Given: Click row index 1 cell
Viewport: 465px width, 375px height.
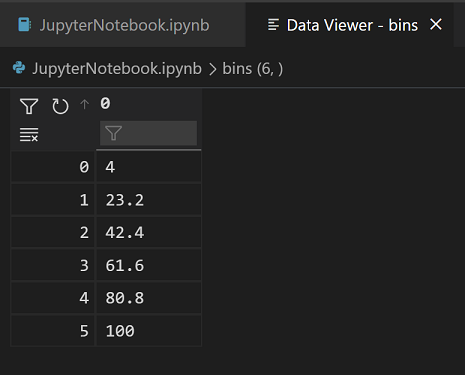Looking at the screenshot, I should pyautogui.click(x=53, y=200).
